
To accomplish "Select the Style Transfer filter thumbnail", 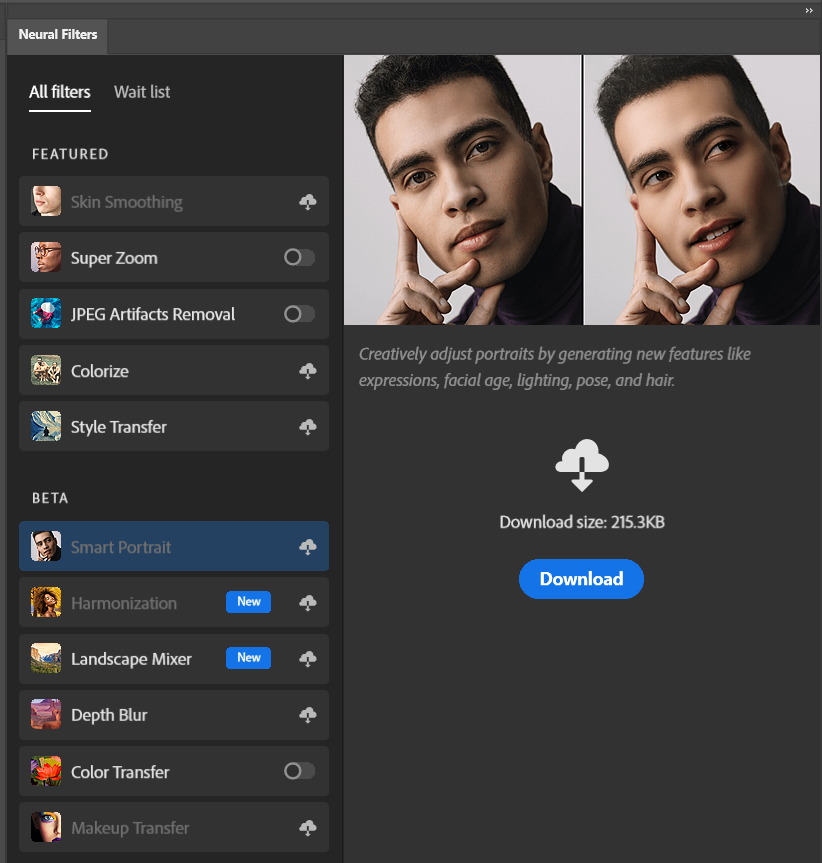I will [x=46, y=426].
